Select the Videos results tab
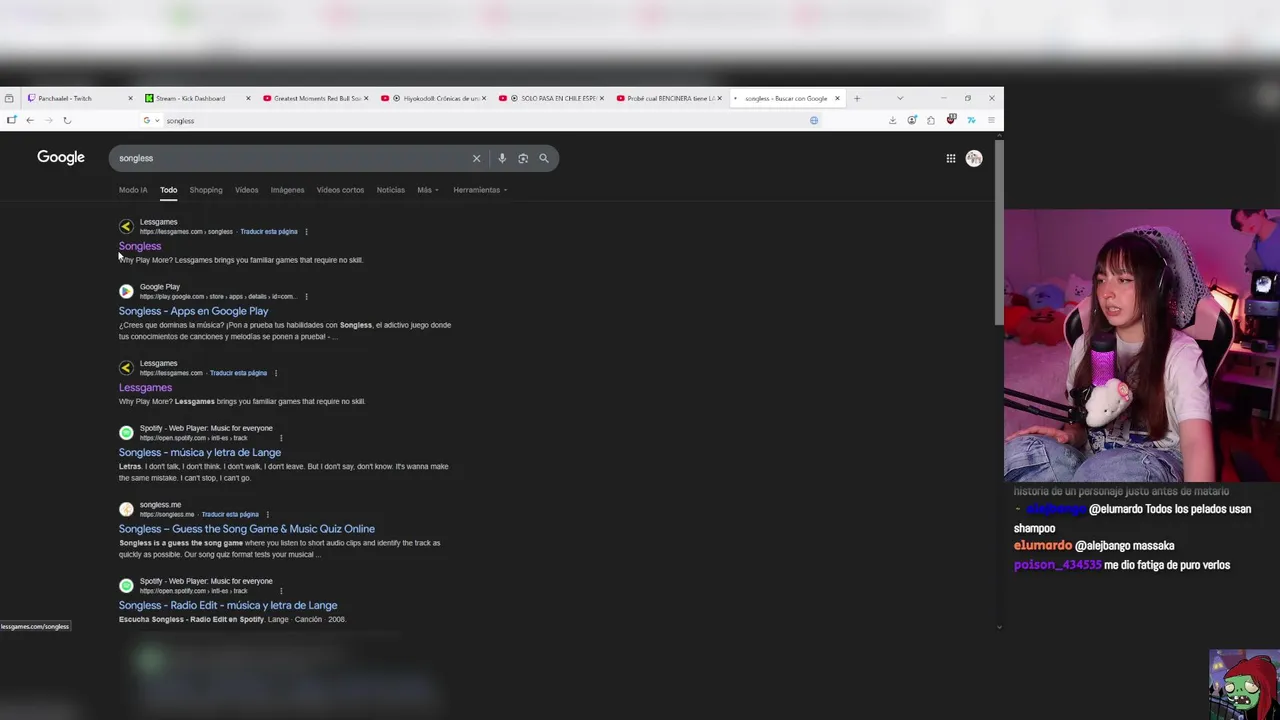 click(x=246, y=190)
